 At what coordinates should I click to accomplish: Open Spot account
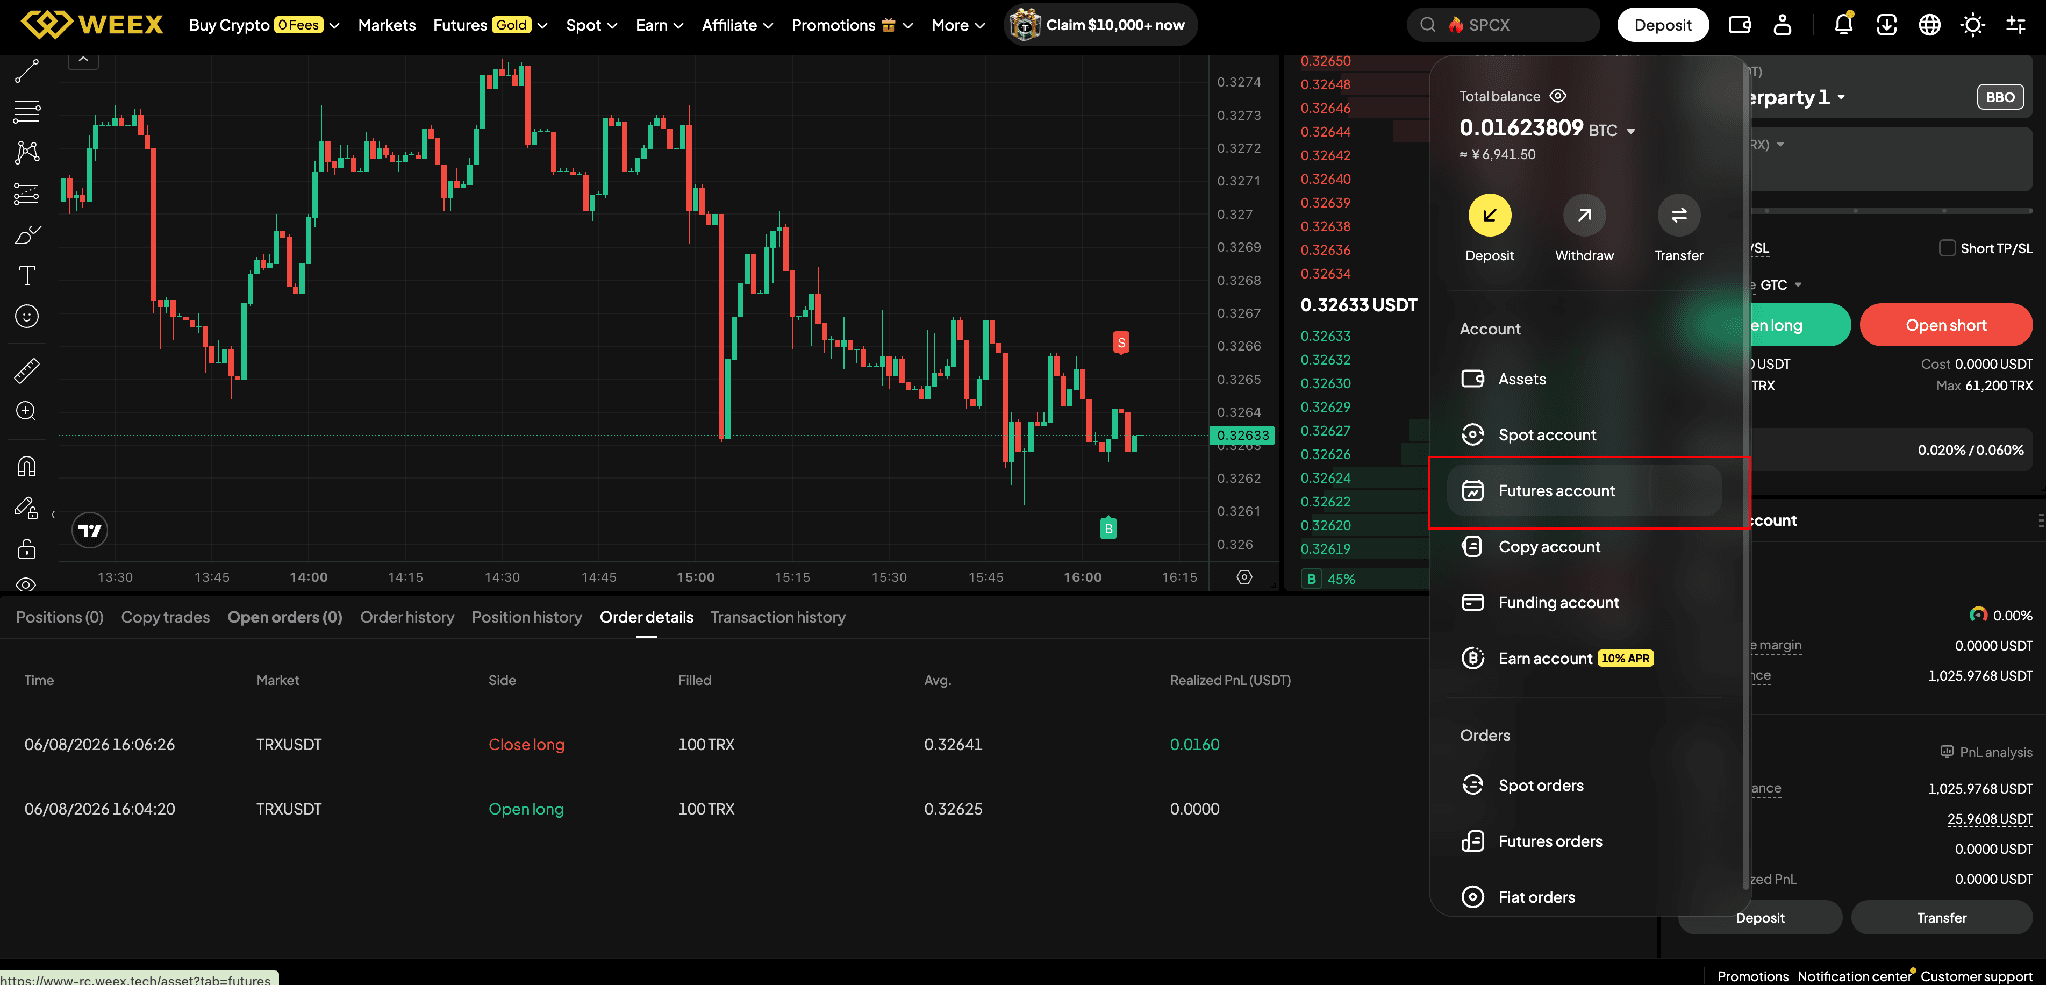coord(1585,435)
